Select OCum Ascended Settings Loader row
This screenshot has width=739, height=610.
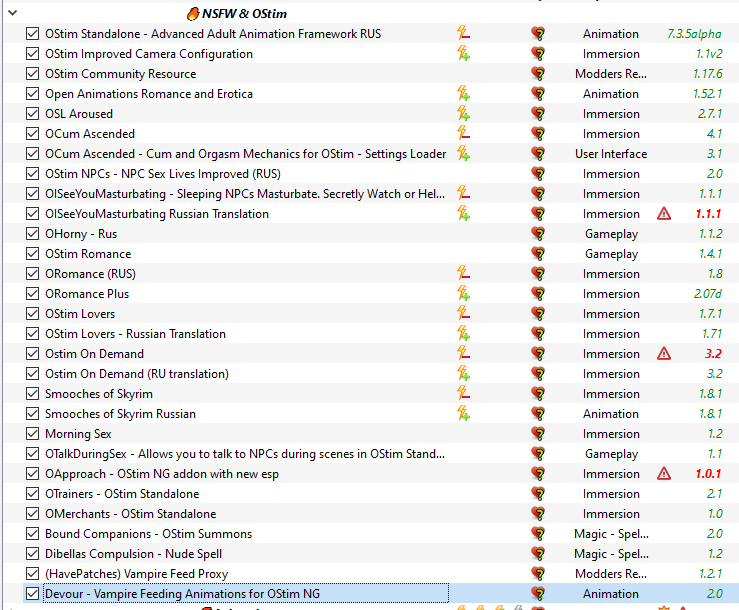pos(246,154)
